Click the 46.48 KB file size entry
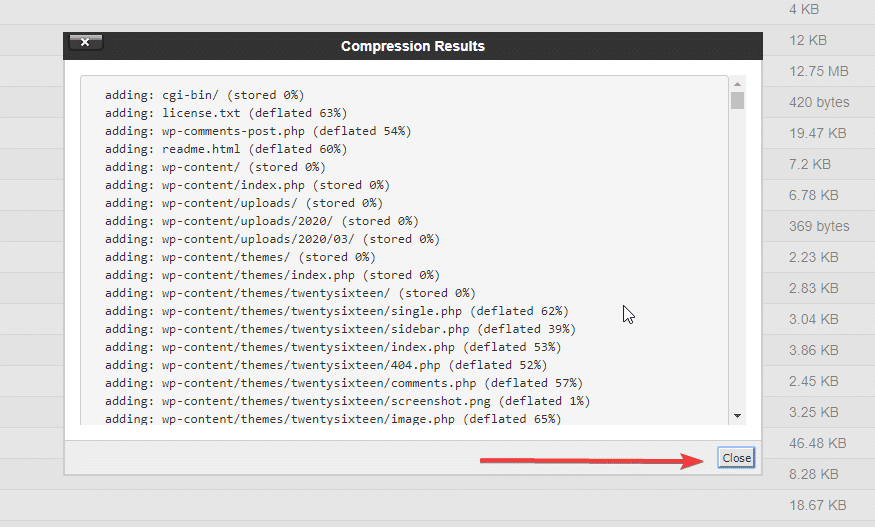This screenshot has width=875, height=527. pyautogui.click(x=817, y=442)
